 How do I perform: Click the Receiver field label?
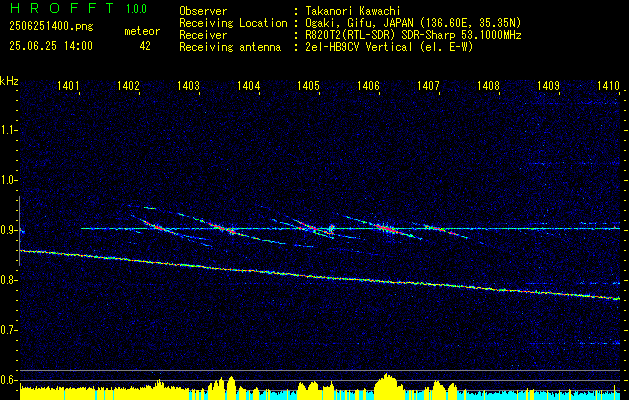(203, 35)
